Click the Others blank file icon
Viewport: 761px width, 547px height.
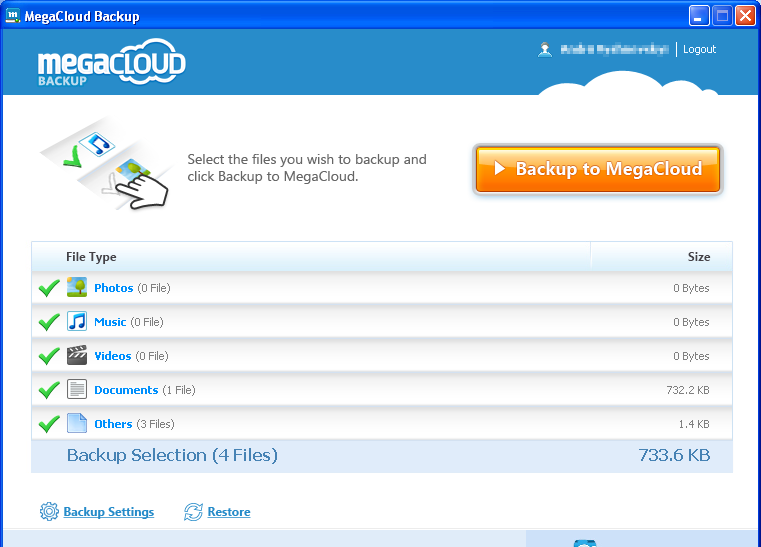[x=77, y=423]
